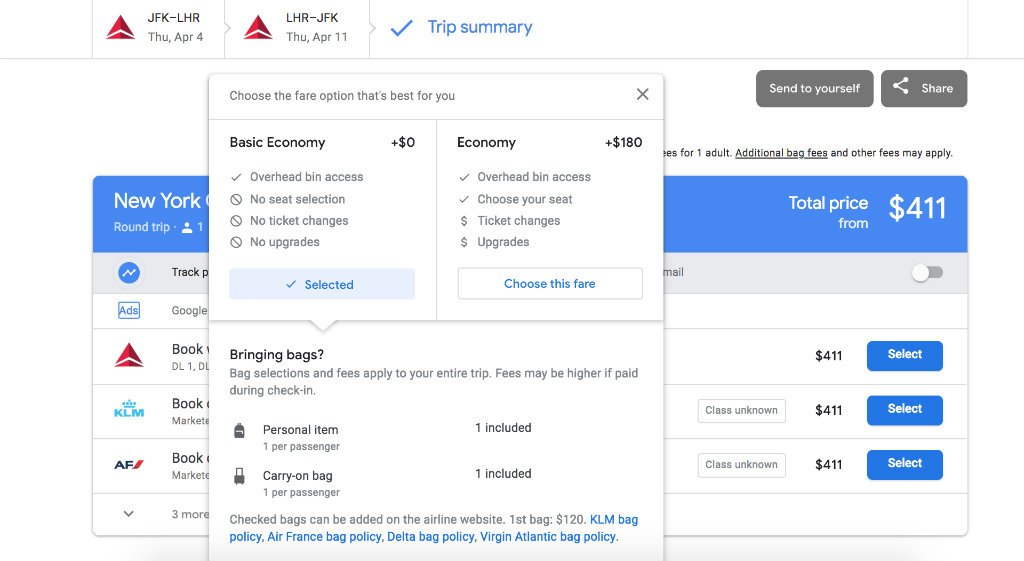Click the personal item backpack icon
The image size is (1024, 561).
[x=239, y=431]
